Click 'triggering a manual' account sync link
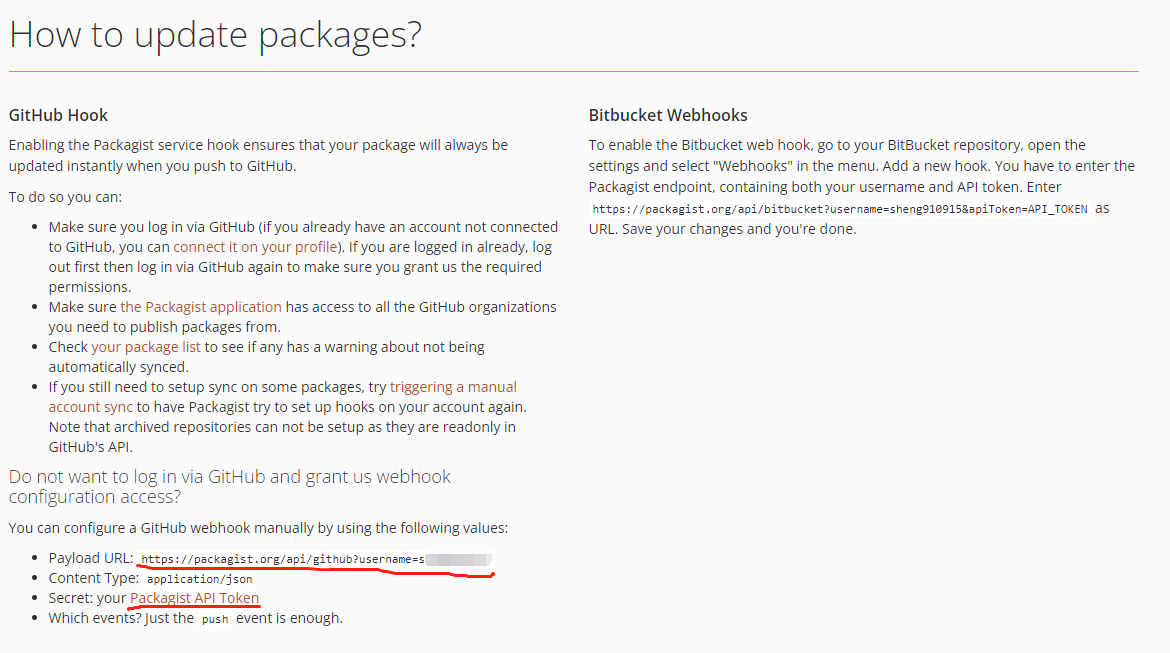 (x=453, y=387)
